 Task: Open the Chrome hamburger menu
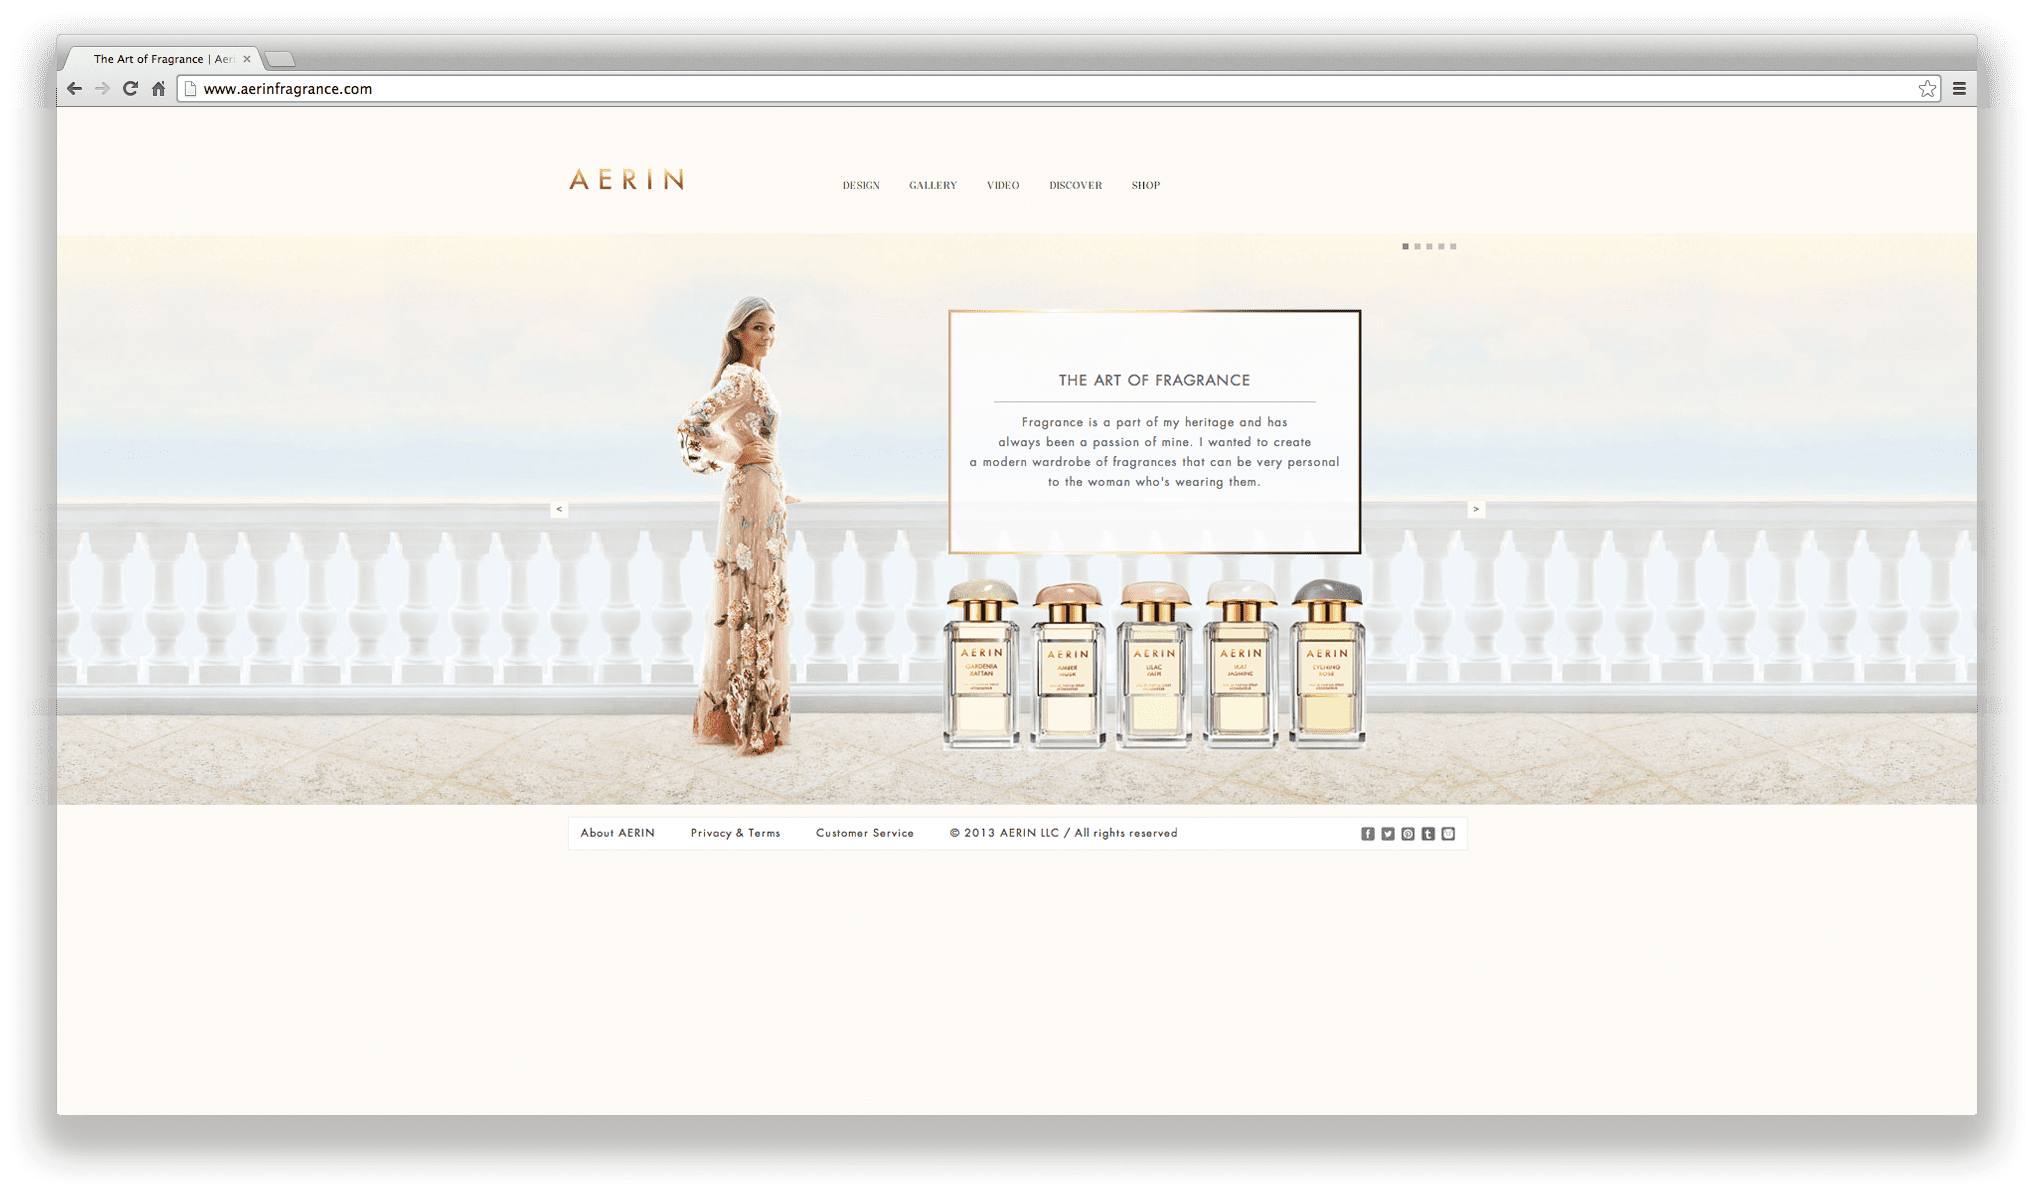pyautogui.click(x=1959, y=89)
